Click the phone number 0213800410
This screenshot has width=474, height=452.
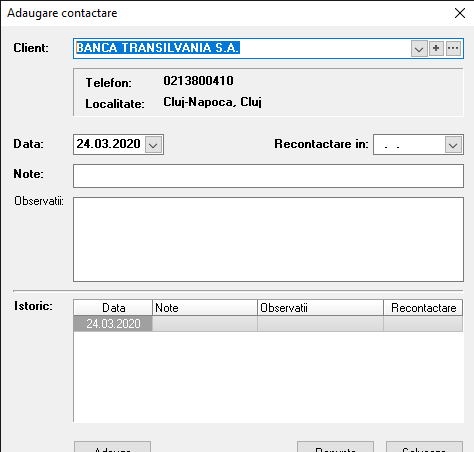pyautogui.click(x=198, y=81)
